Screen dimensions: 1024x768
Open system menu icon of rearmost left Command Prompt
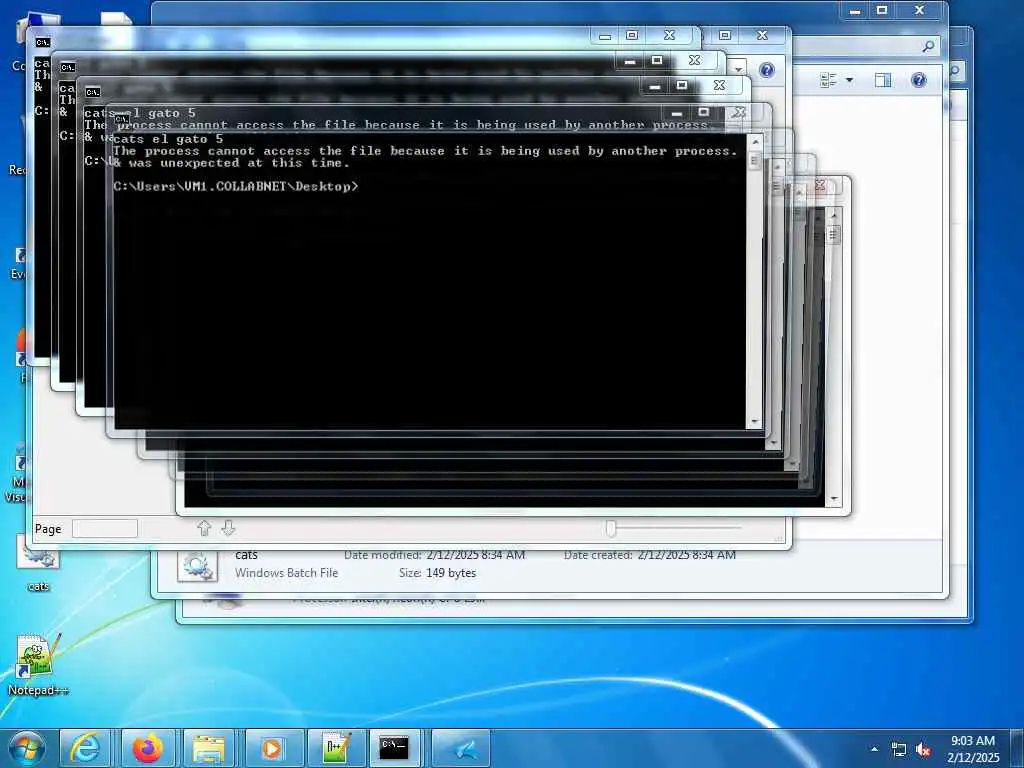[x=42, y=42]
